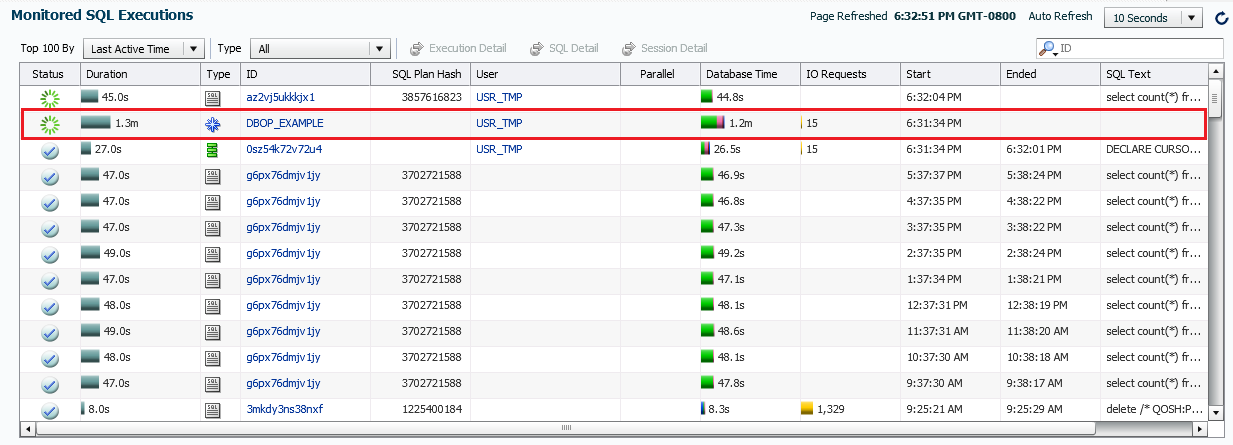1233x445 pixels.
Task: Click the refresh icon next to Auto Refresh
Action: click(x=1220, y=18)
